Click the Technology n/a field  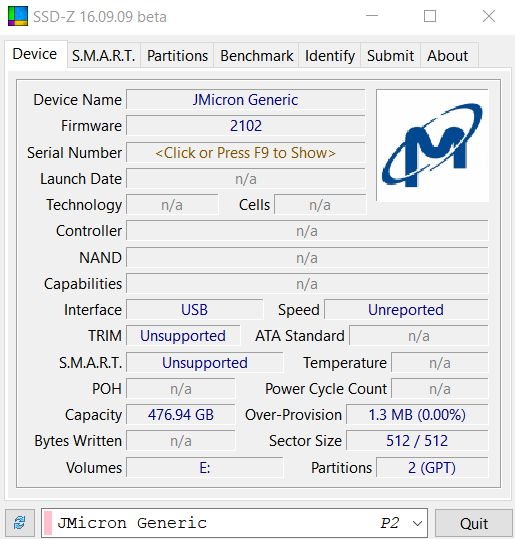click(172, 205)
